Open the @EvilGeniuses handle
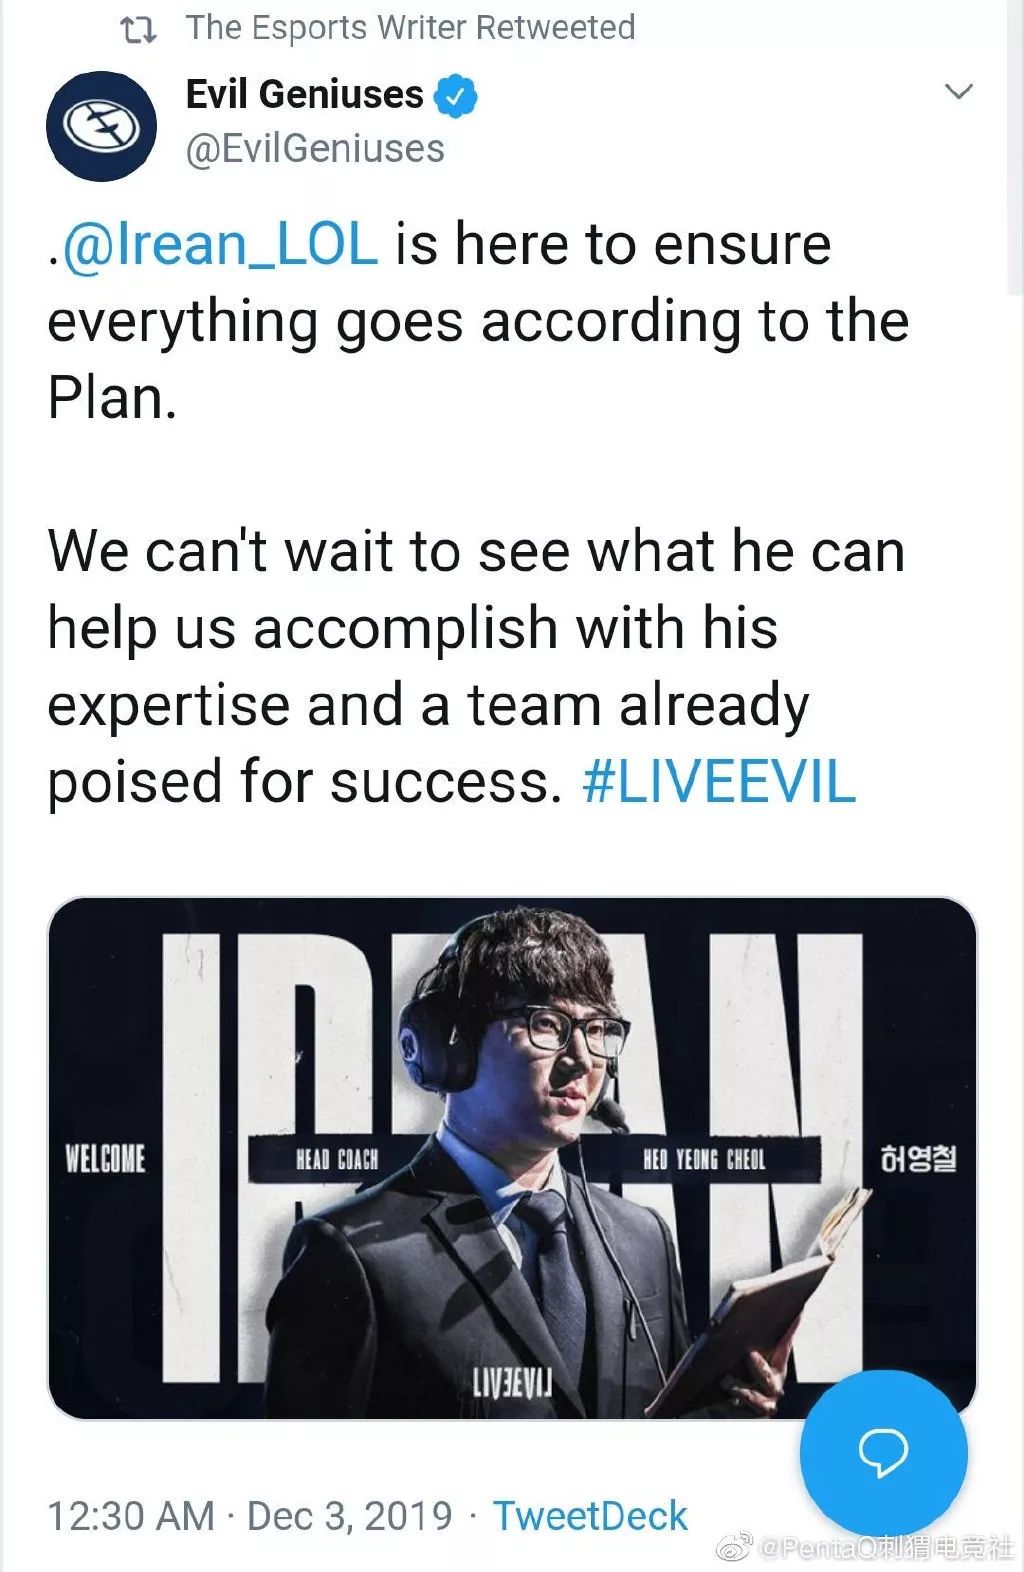Screen dimensions: 1024x1572 pyautogui.click(x=315, y=149)
